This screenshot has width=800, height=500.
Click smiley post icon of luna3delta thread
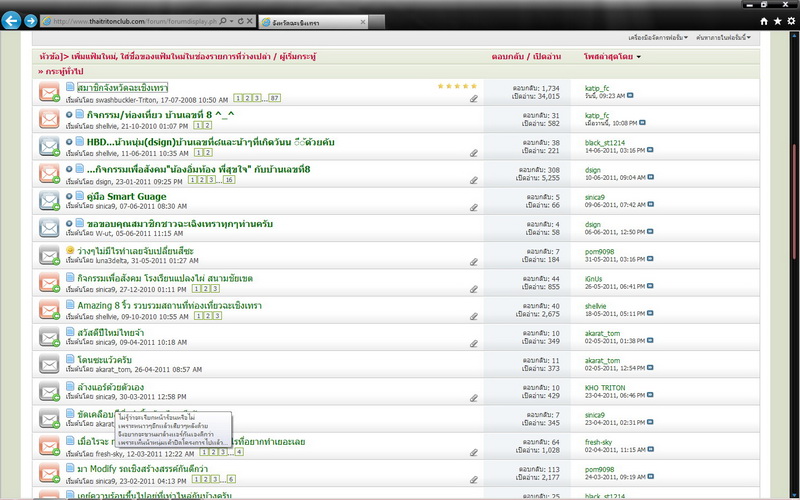70,251
